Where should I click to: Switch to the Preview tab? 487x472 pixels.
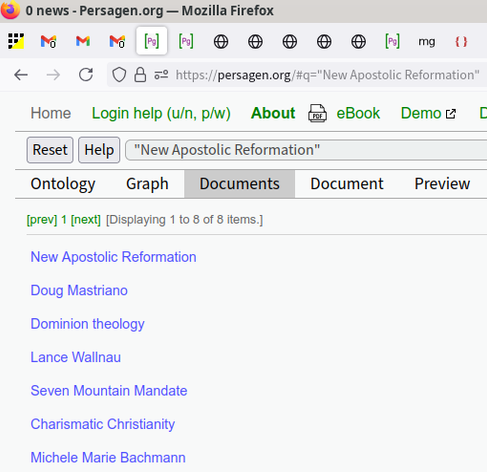coord(442,184)
